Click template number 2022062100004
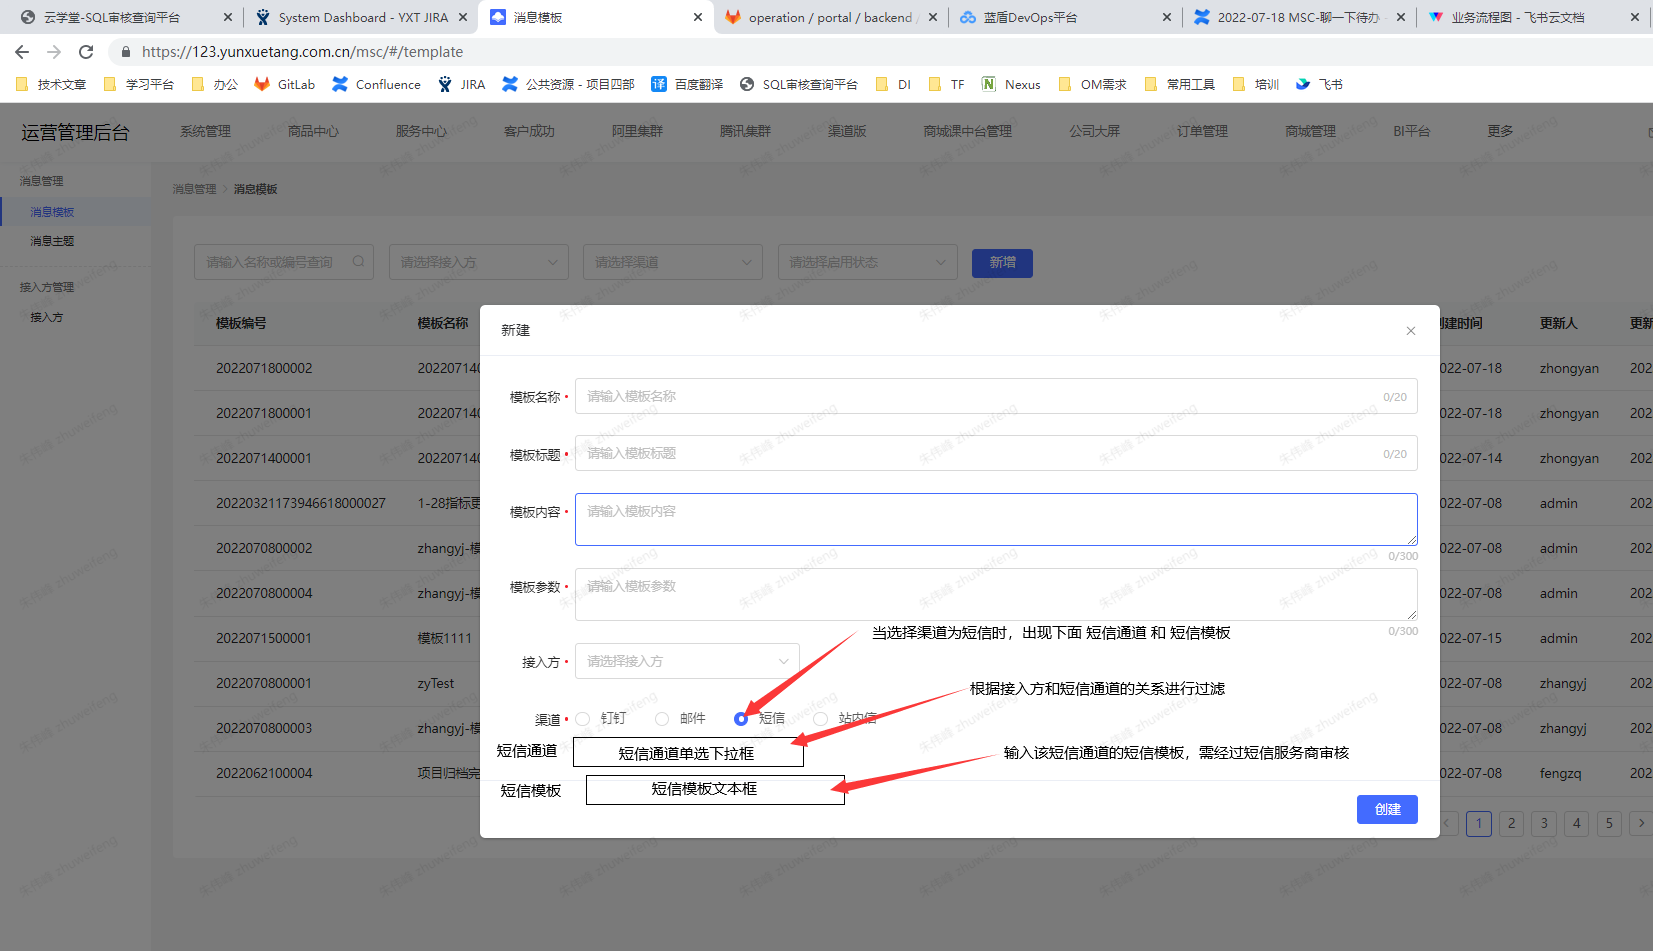Screen dimensions: 1653x951 pyautogui.click(x=264, y=773)
